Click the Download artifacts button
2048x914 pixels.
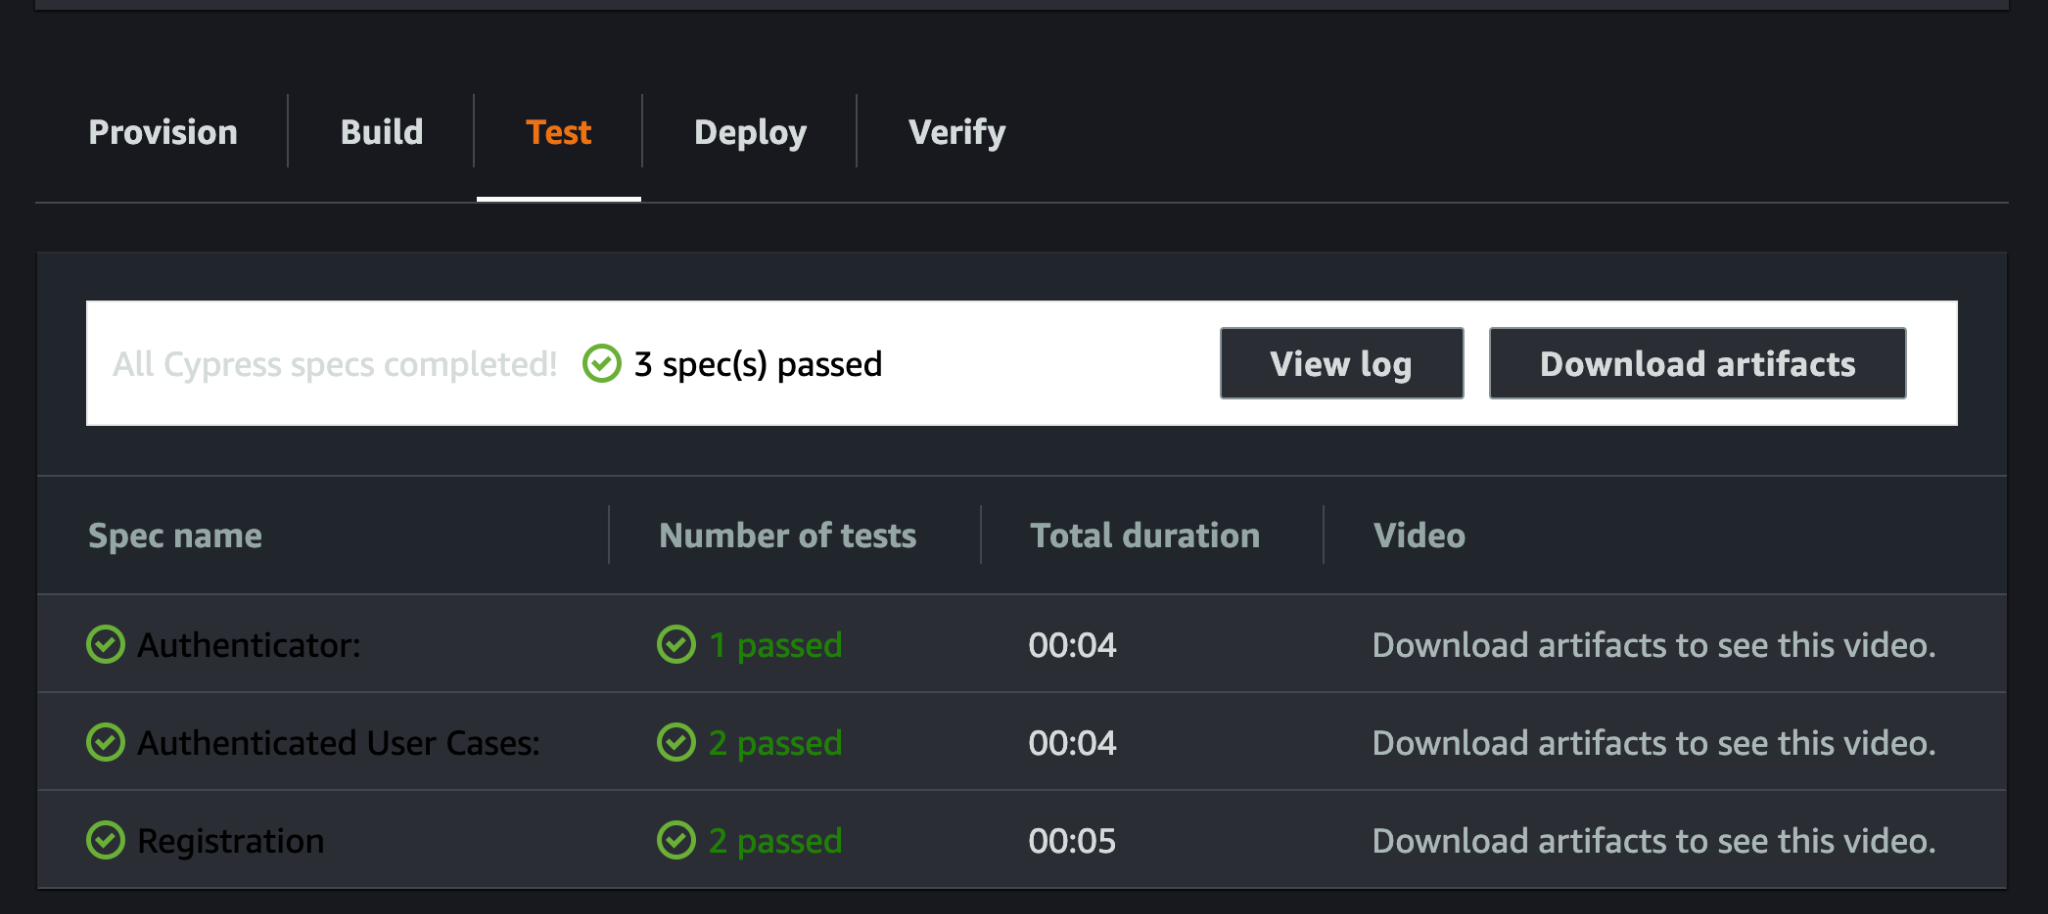1696,363
